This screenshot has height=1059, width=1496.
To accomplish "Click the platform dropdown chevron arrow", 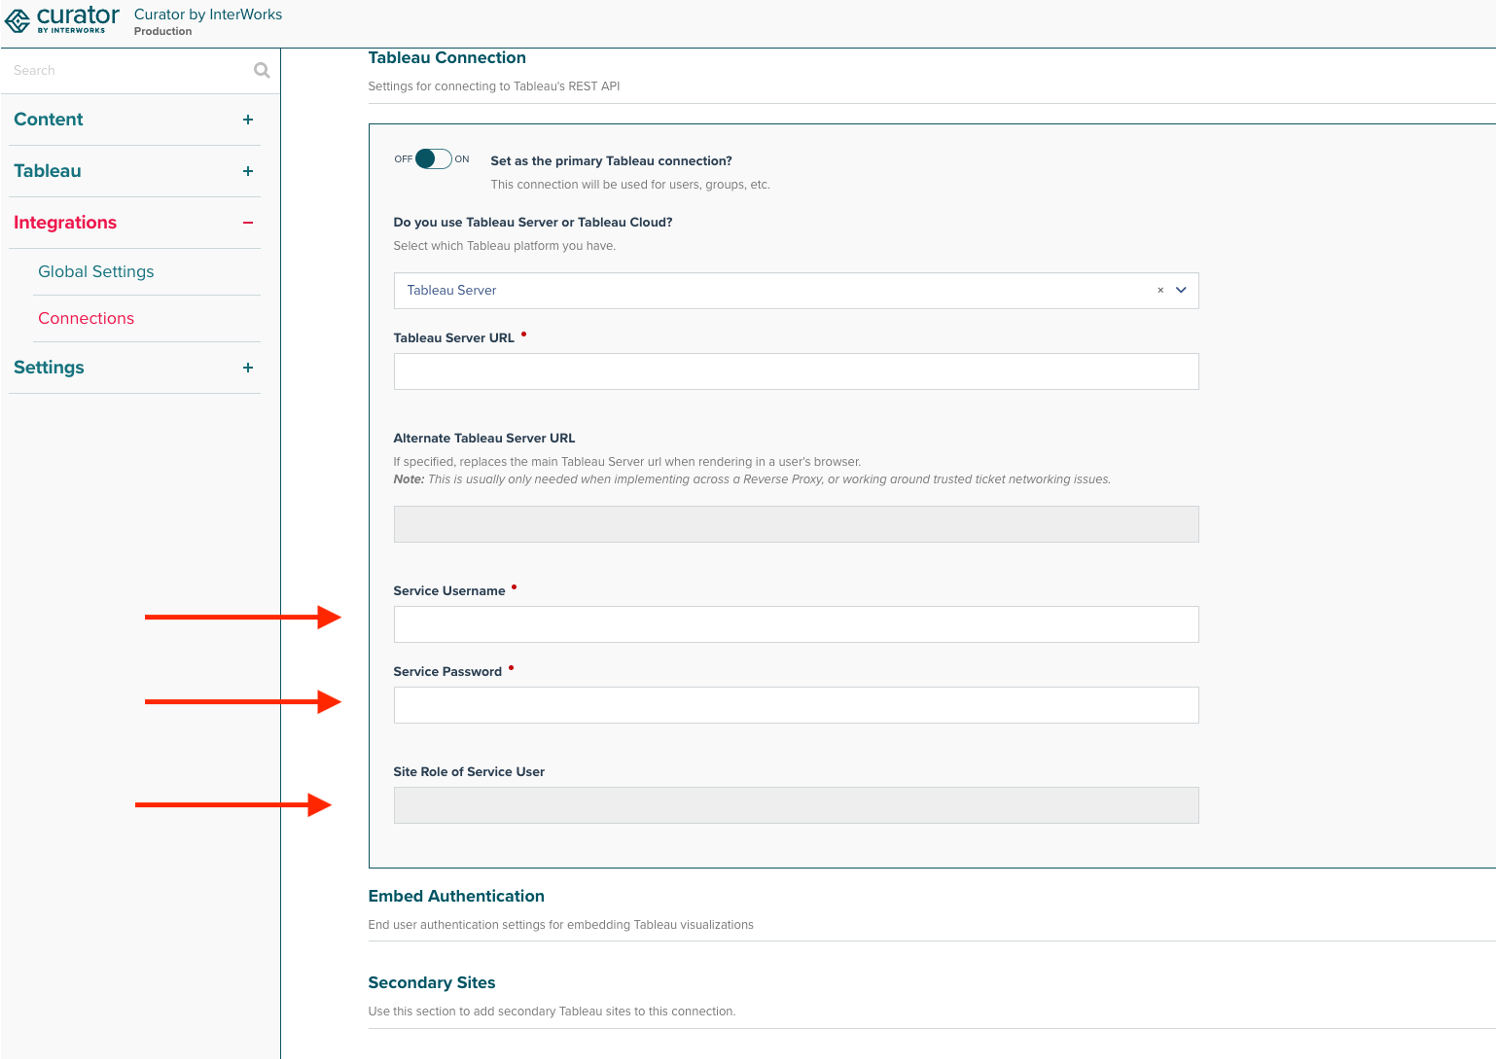I will (1181, 290).
